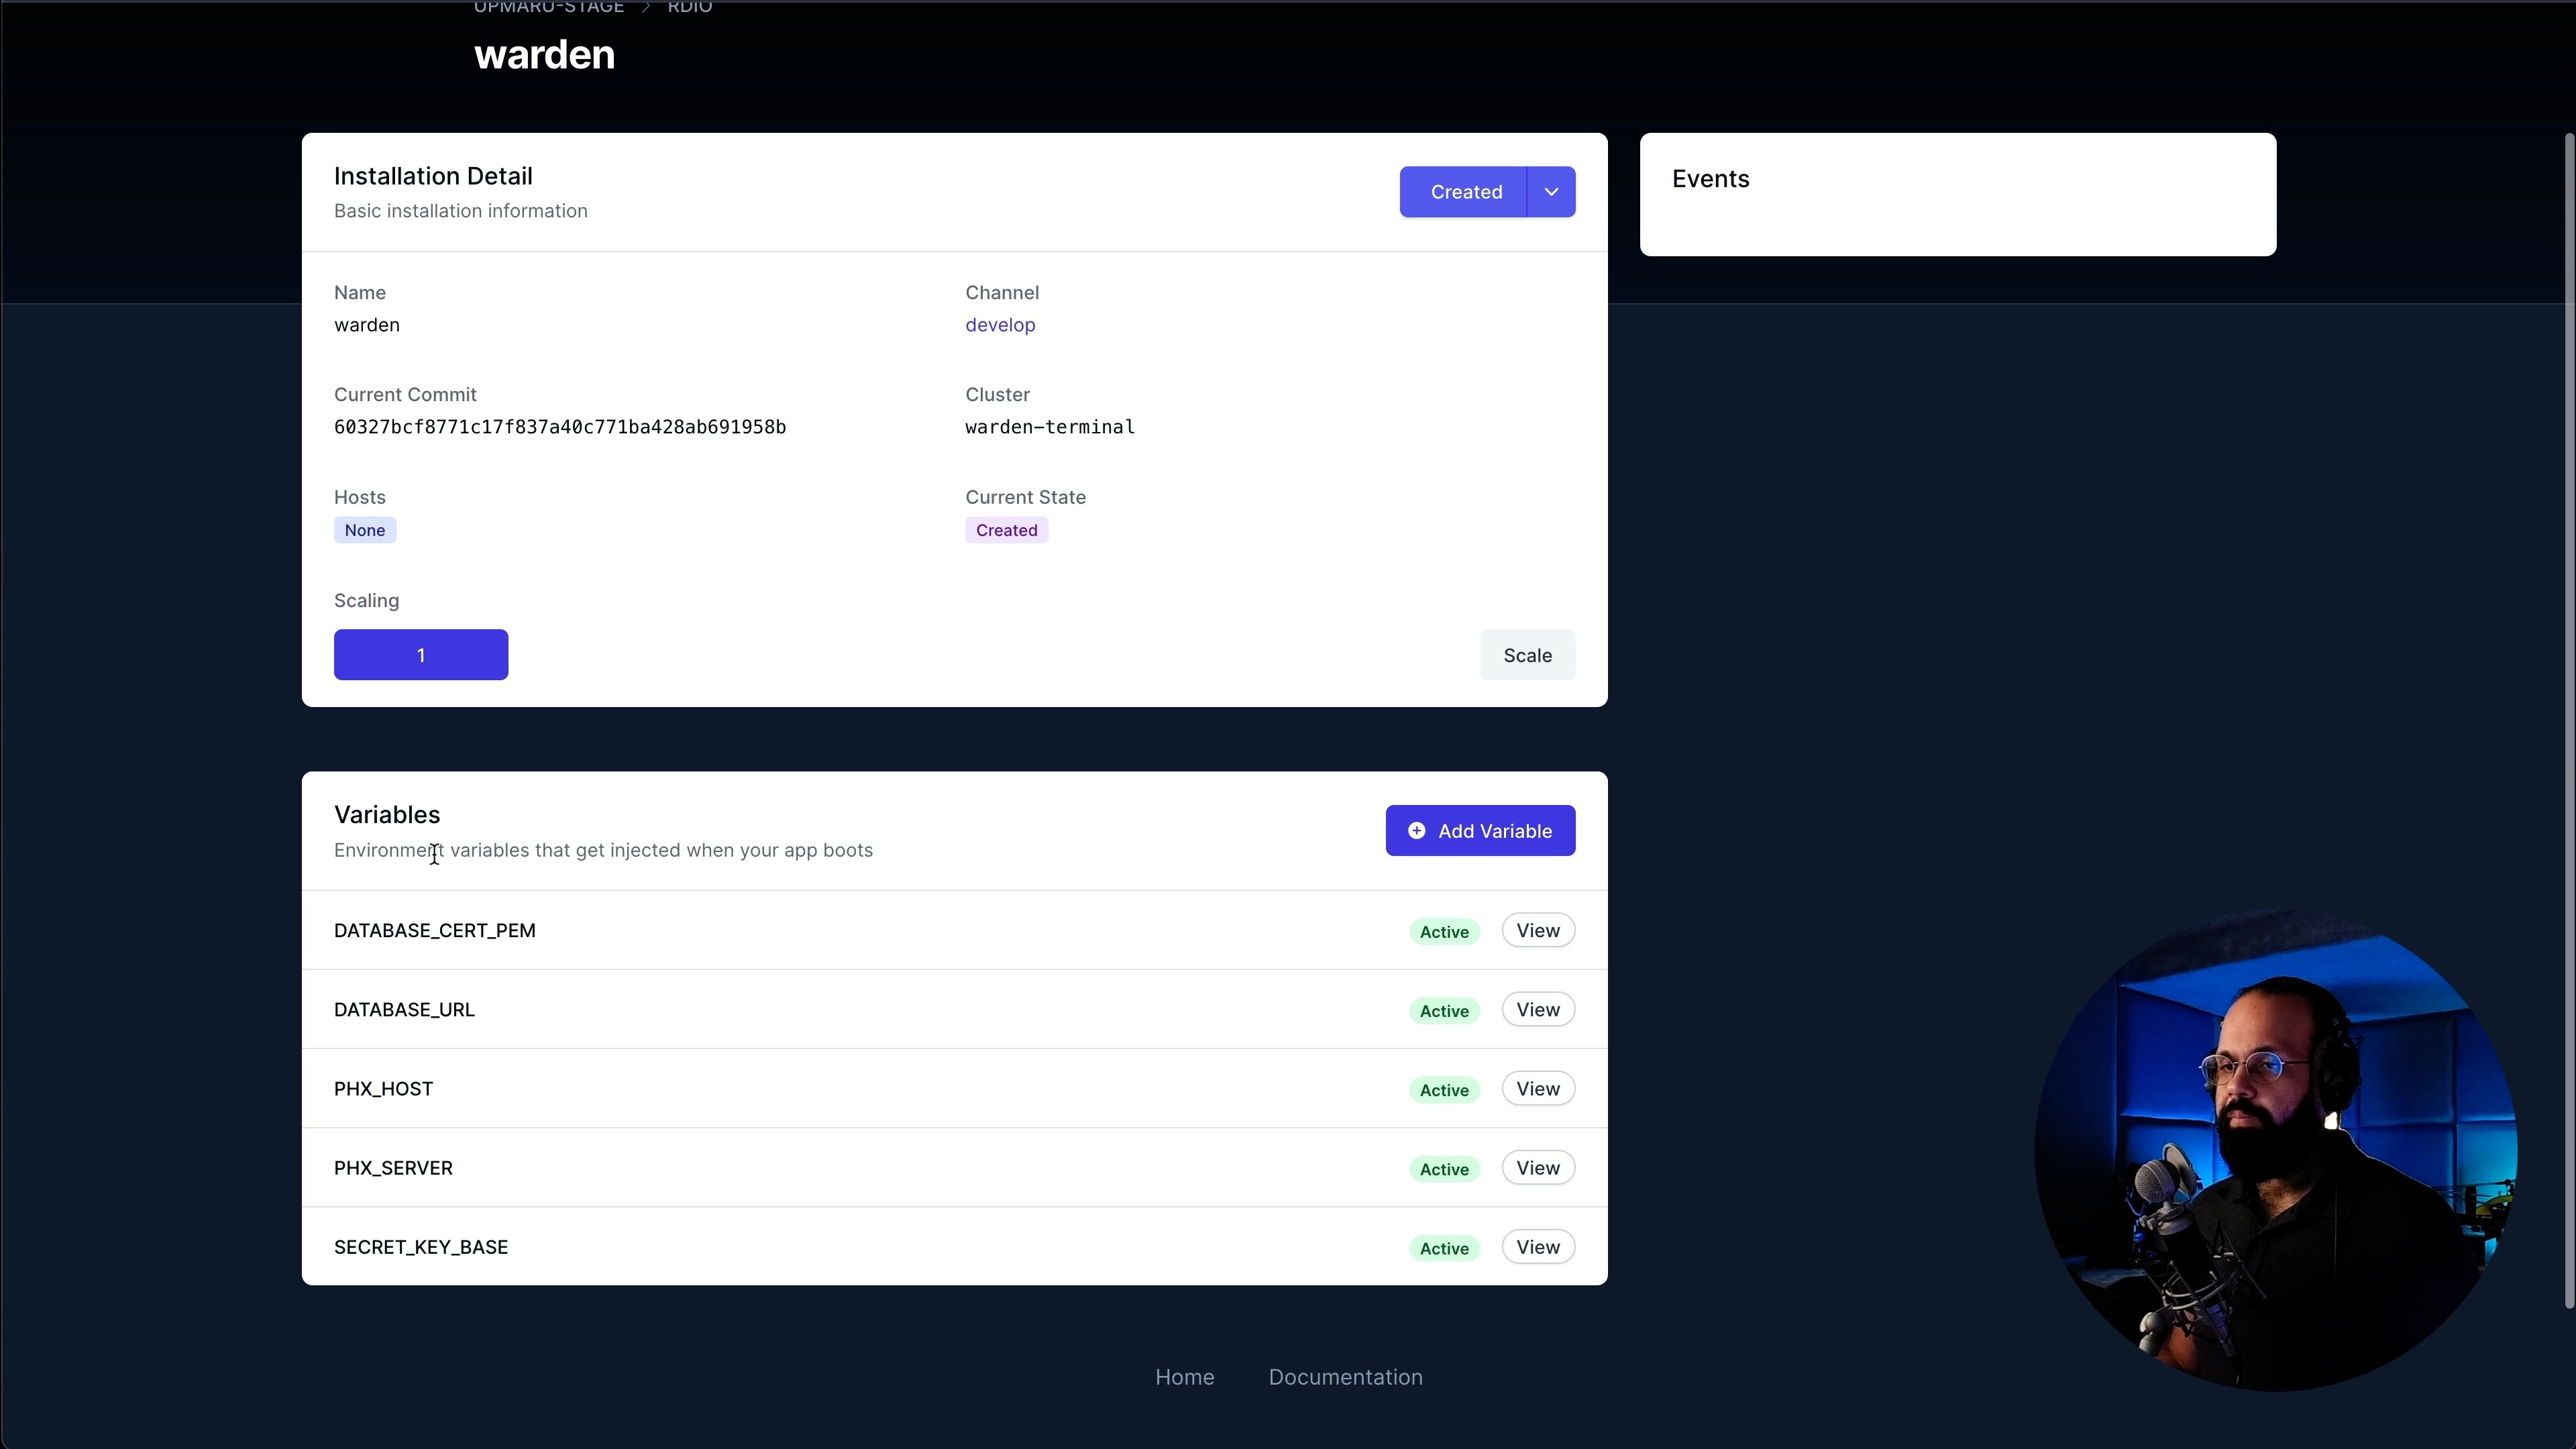The width and height of the screenshot is (2576, 1449).
Task: Click the Scale button
Action: [x=1527, y=655]
